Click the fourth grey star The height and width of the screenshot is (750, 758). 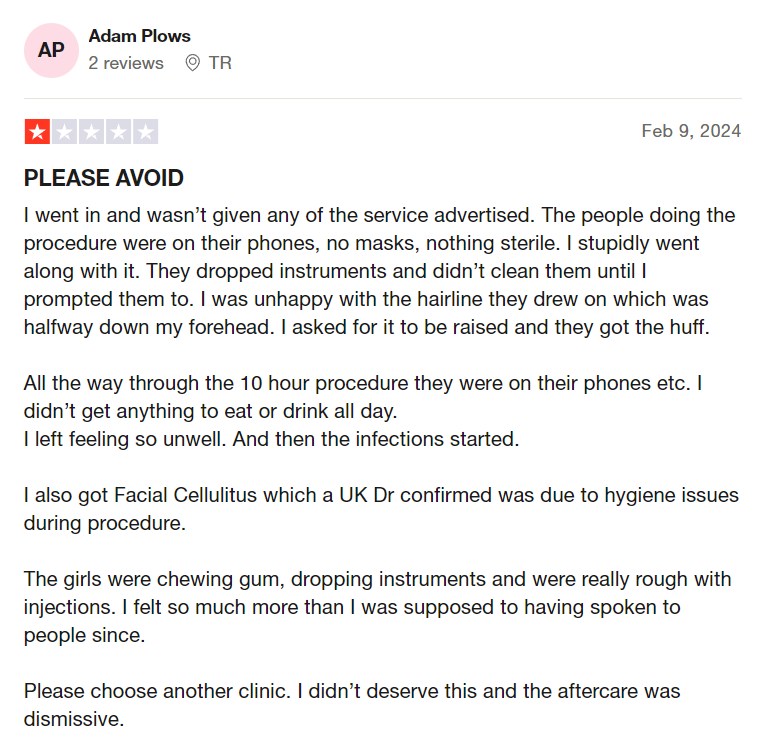(x=118, y=132)
